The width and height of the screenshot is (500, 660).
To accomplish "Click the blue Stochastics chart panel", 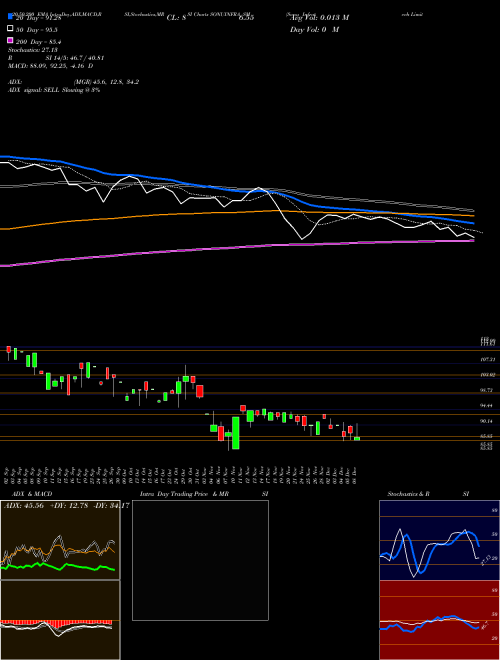I will (439, 540).
